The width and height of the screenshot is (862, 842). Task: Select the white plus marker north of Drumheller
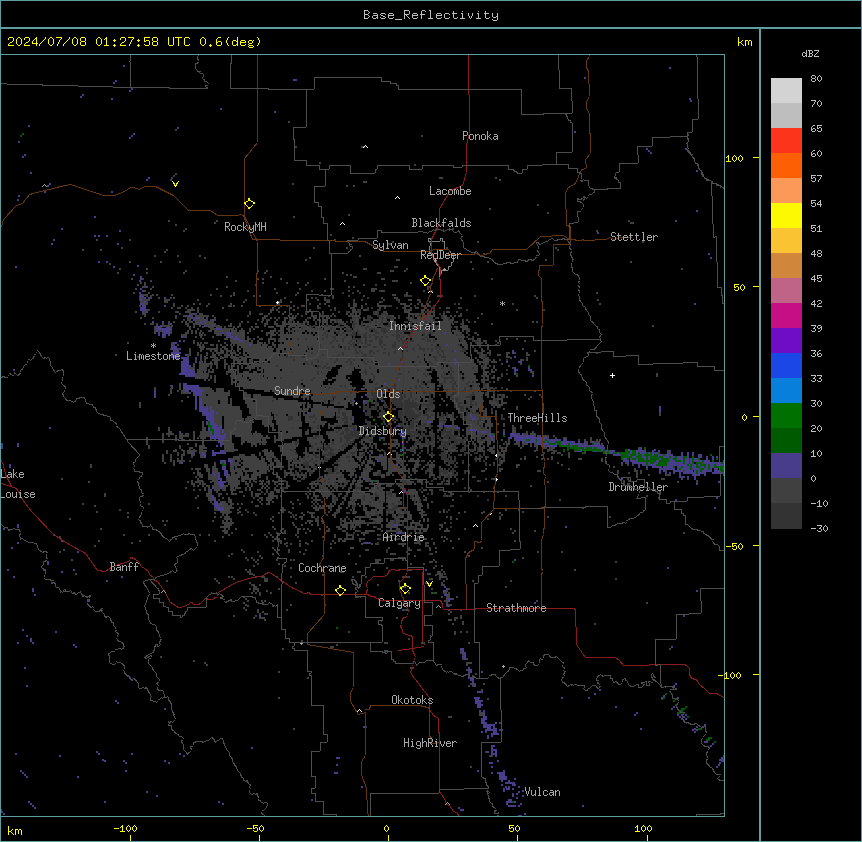pyautogui.click(x=612, y=375)
